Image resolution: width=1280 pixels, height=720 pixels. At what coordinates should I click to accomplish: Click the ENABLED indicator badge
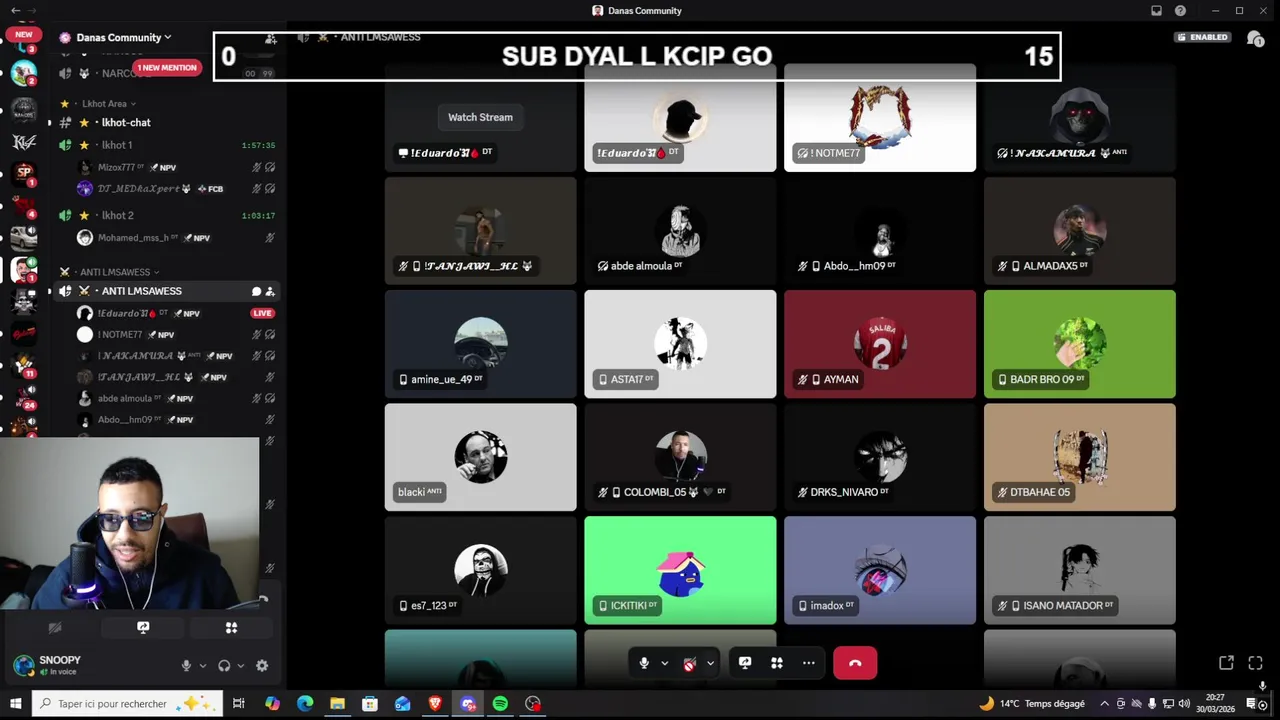[x=1203, y=37]
